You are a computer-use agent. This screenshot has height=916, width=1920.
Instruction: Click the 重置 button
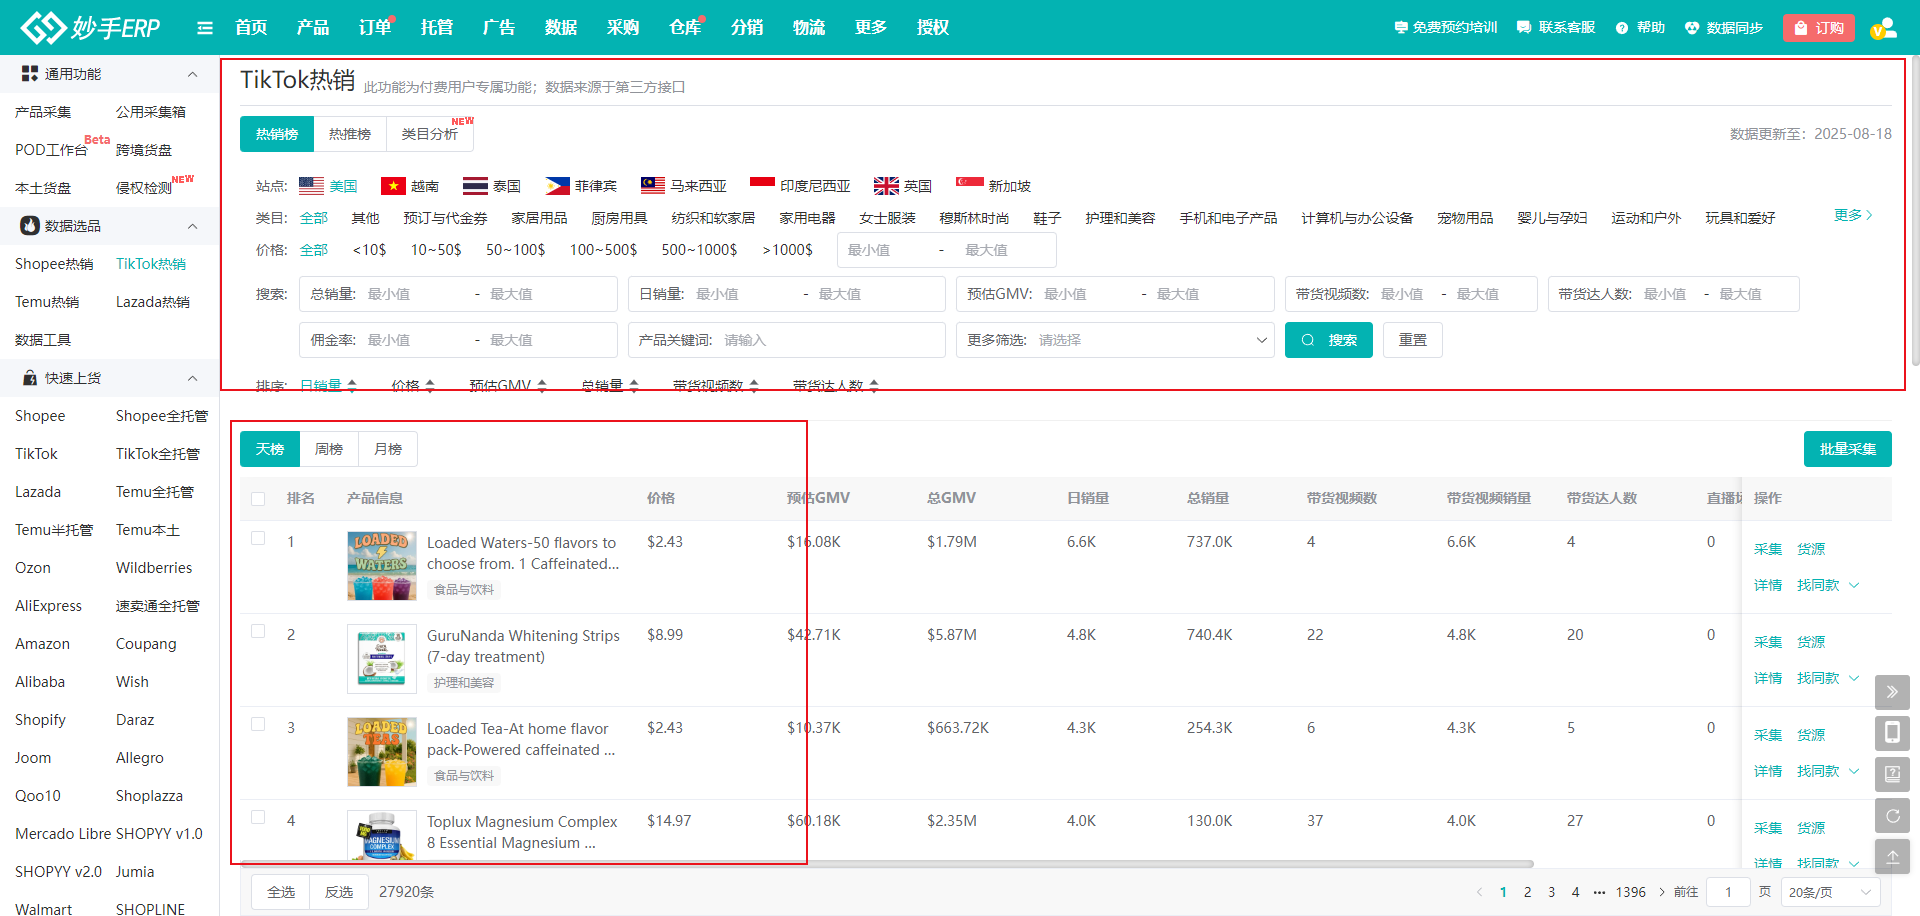pyautogui.click(x=1413, y=340)
